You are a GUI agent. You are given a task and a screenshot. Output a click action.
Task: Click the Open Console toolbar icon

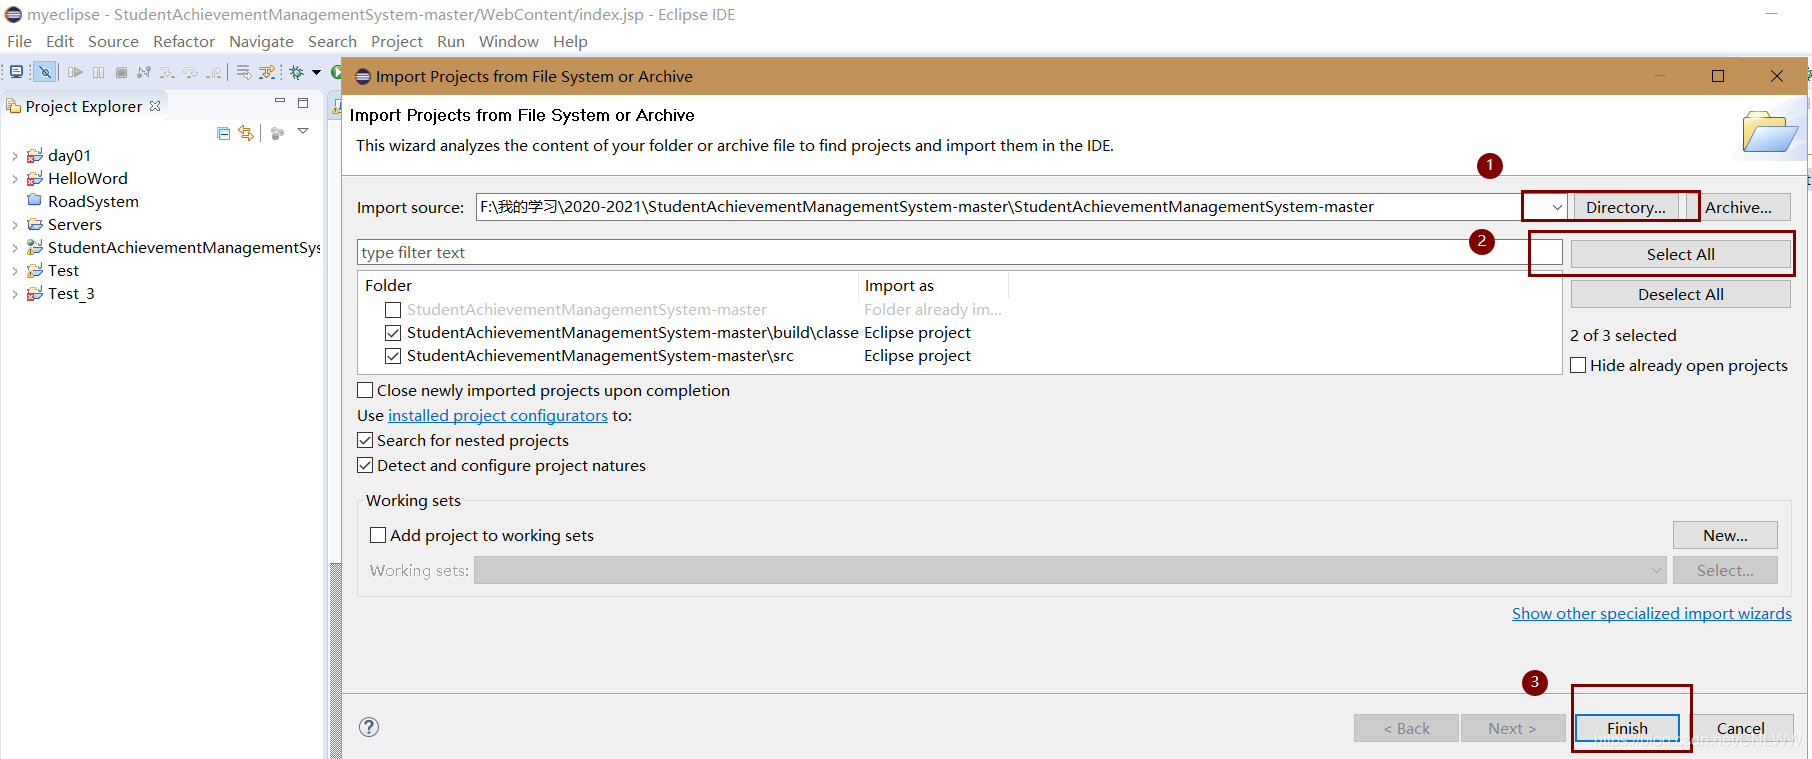[17, 72]
